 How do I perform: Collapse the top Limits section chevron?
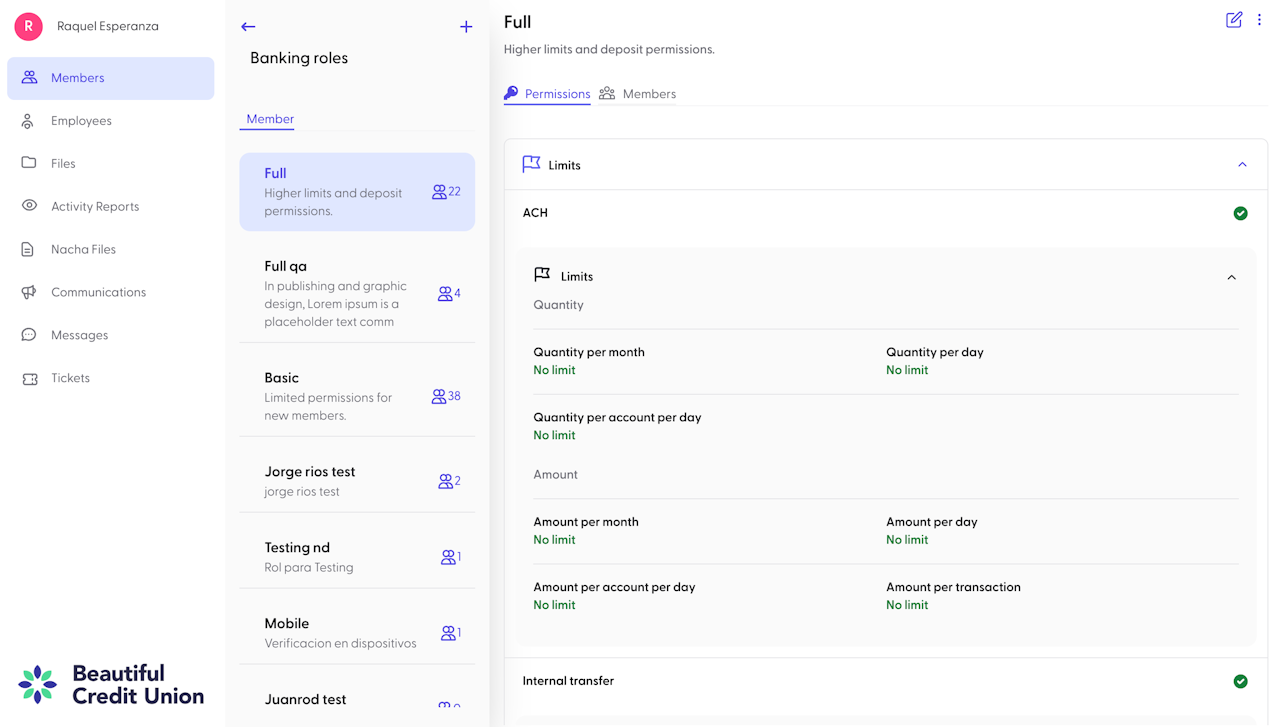[x=1242, y=165]
